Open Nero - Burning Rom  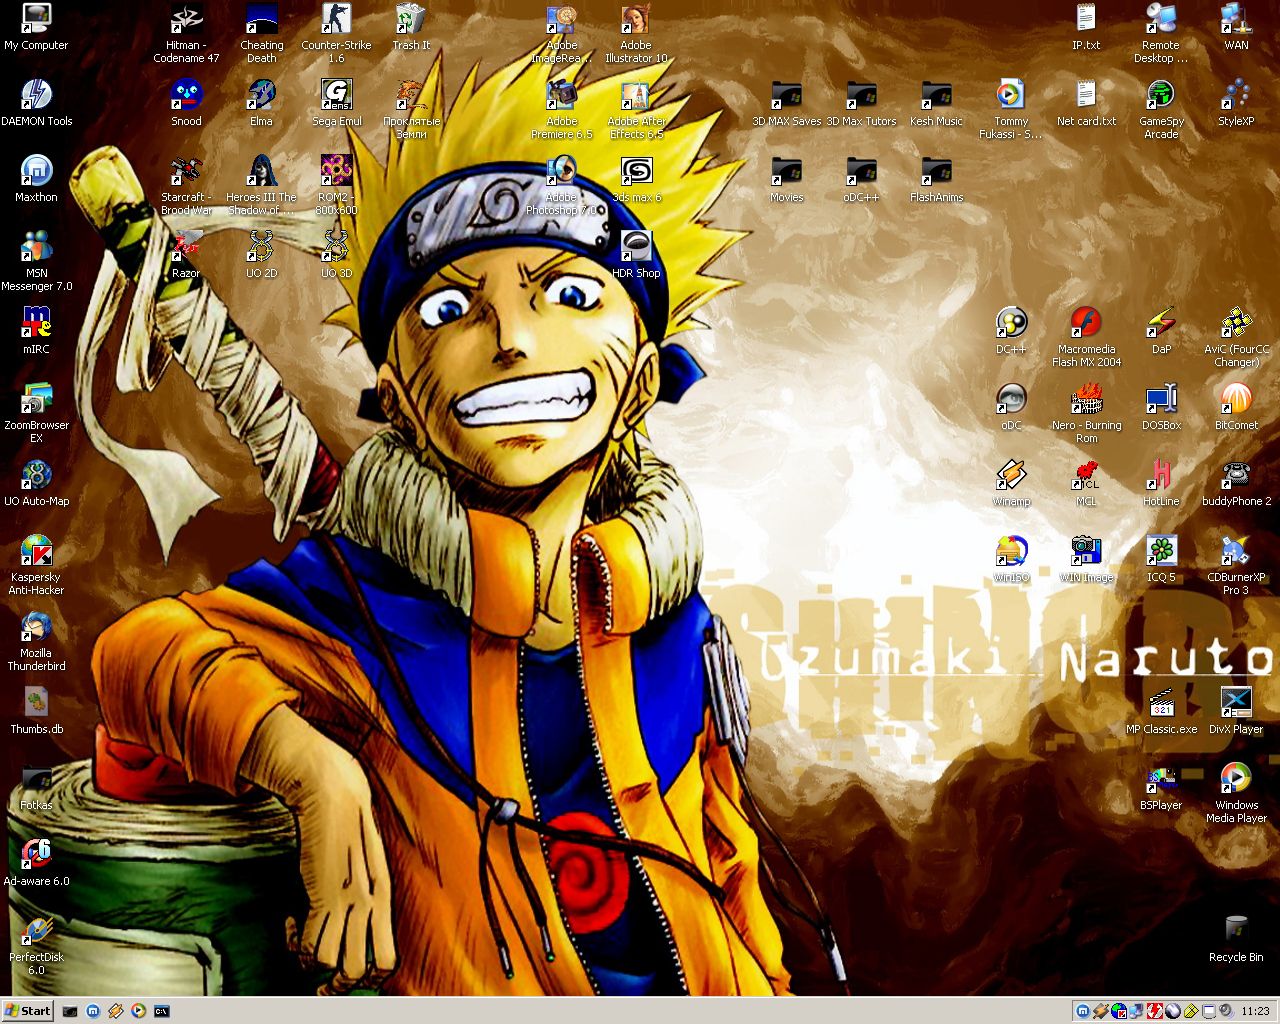[x=1086, y=413]
